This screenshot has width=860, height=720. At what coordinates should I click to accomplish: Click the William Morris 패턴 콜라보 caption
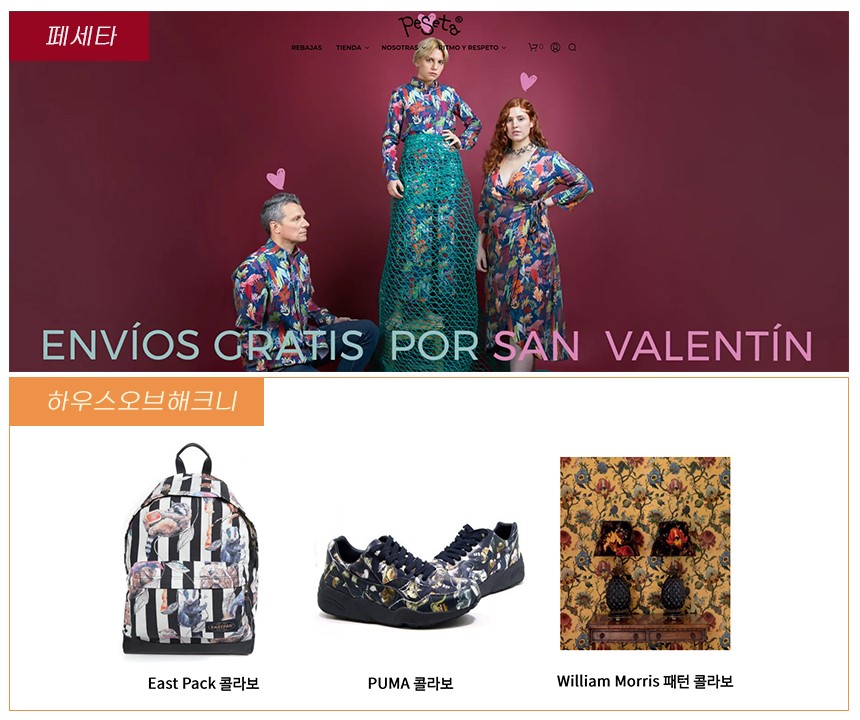(x=645, y=681)
